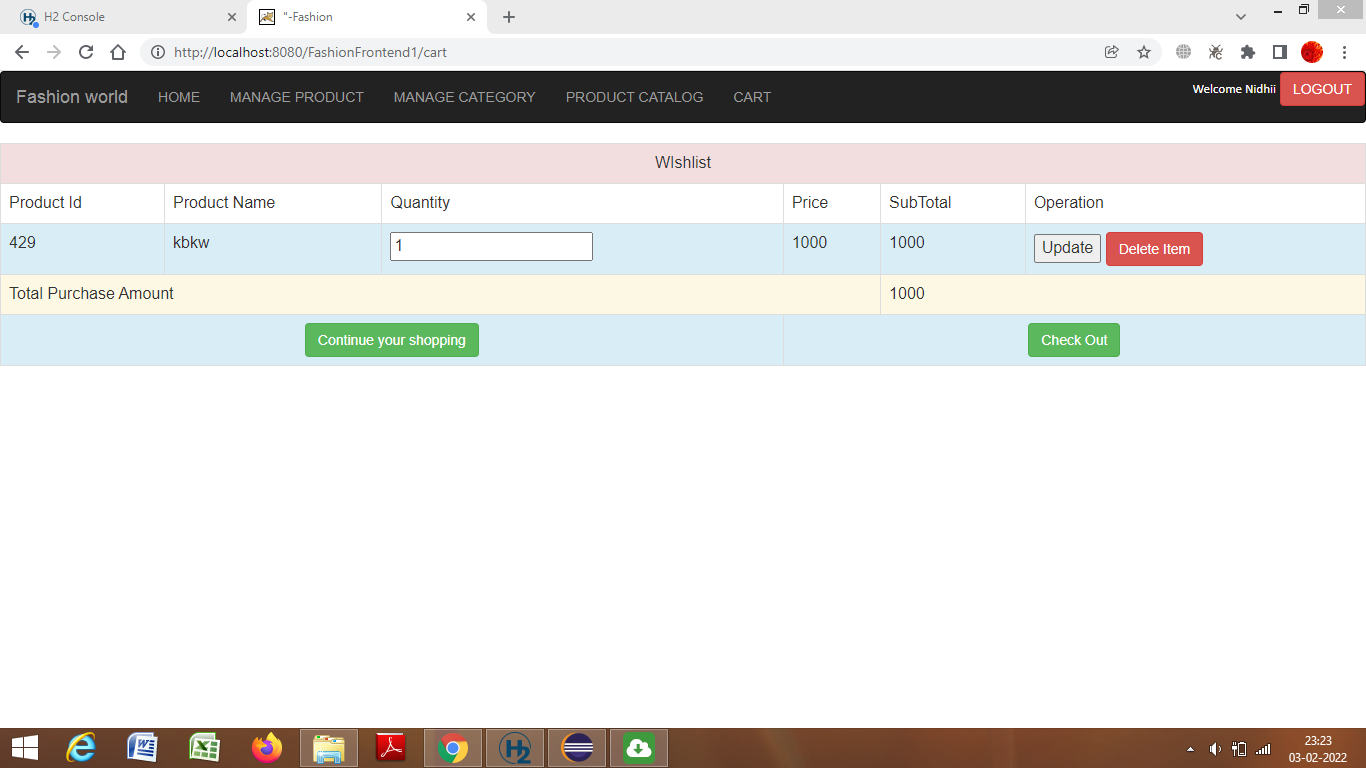Delete the kbkw item from cart
Image resolution: width=1366 pixels, height=768 pixels.
[1154, 248]
